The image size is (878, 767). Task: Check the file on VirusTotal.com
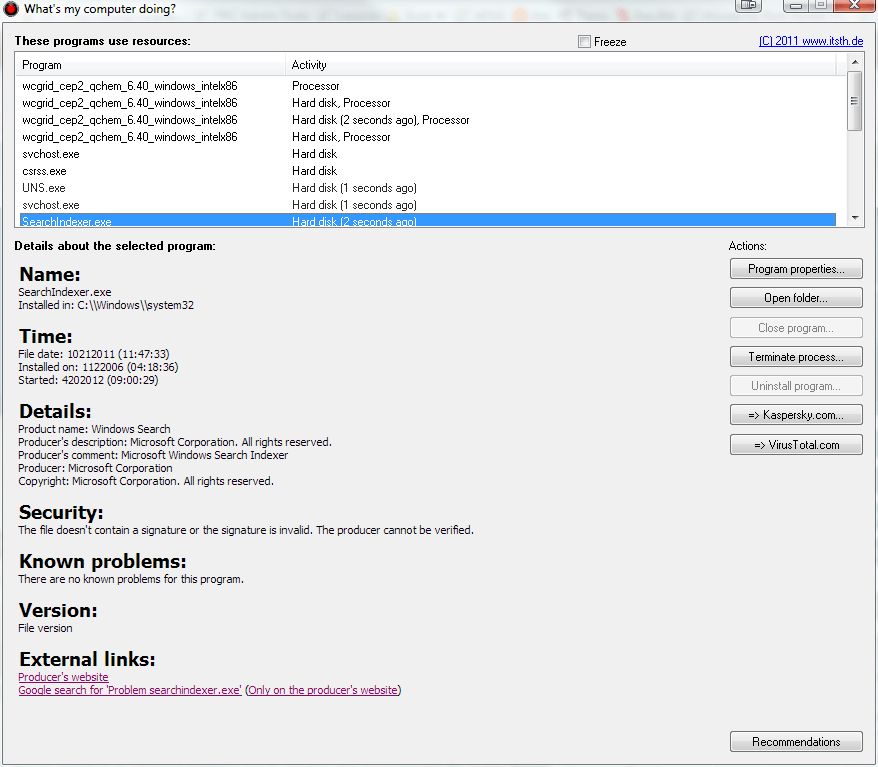(x=796, y=445)
